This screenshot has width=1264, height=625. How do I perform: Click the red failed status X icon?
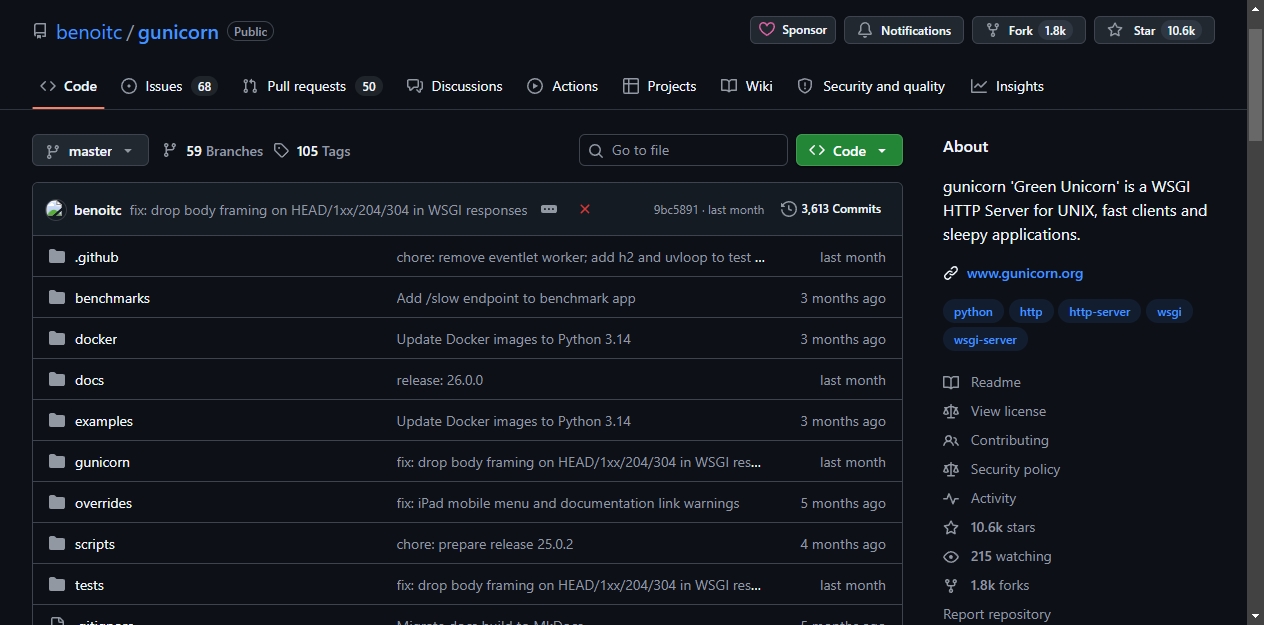pyautogui.click(x=585, y=209)
